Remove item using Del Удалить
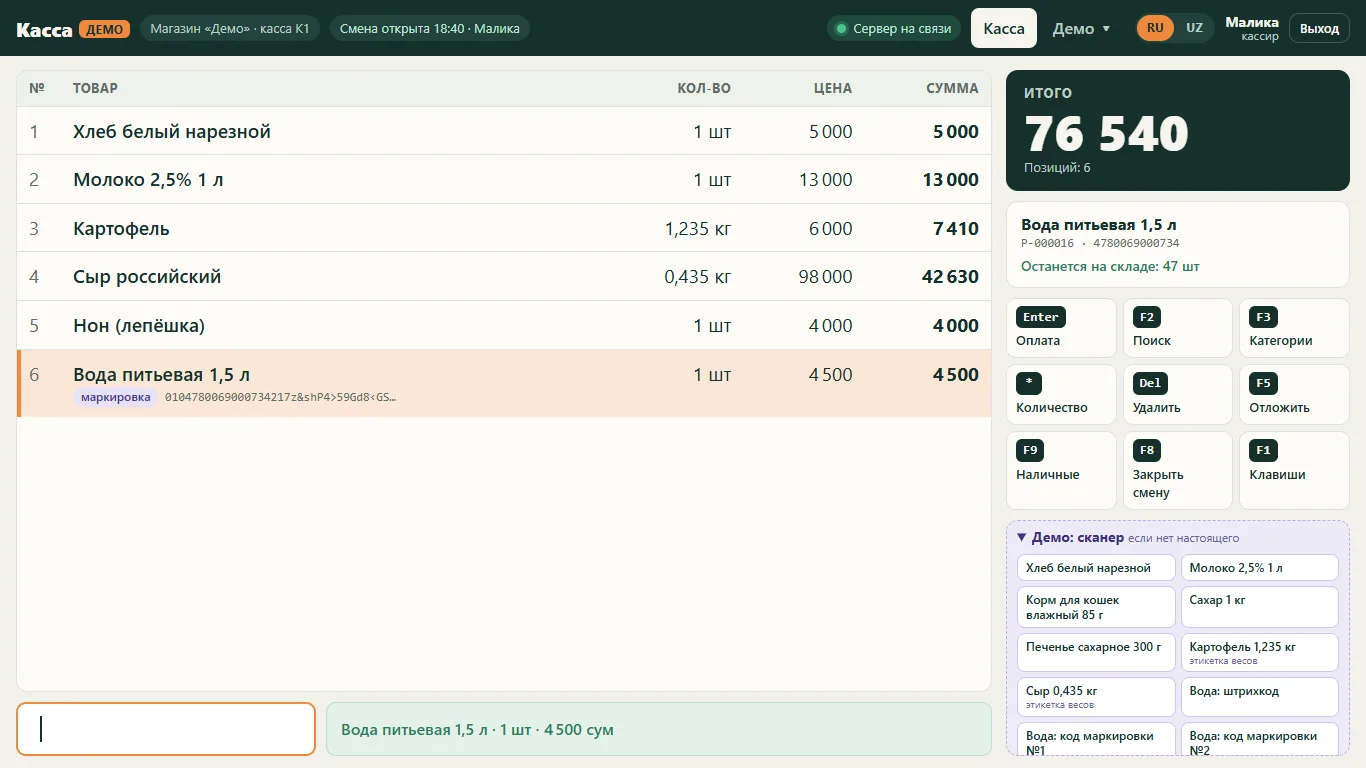The height and width of the screenshot is (768, 1366). 1178,395
